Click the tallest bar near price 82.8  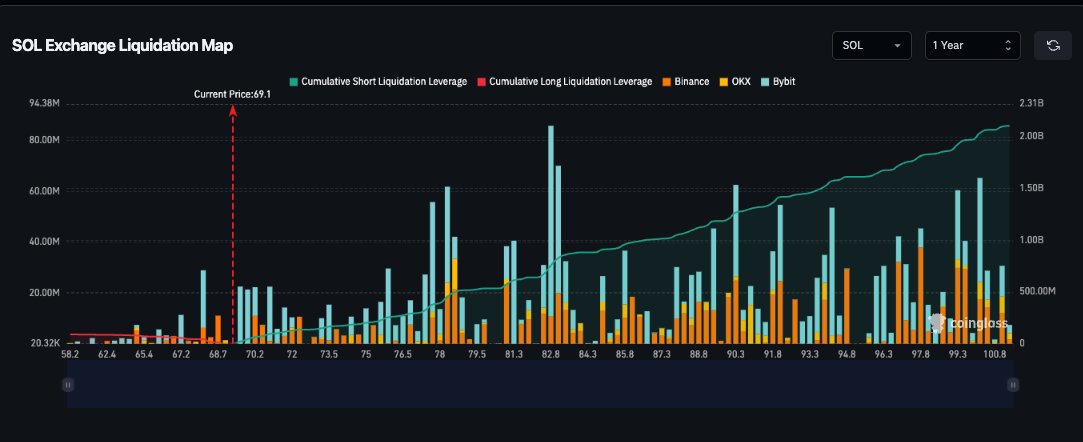coord(550,235)
